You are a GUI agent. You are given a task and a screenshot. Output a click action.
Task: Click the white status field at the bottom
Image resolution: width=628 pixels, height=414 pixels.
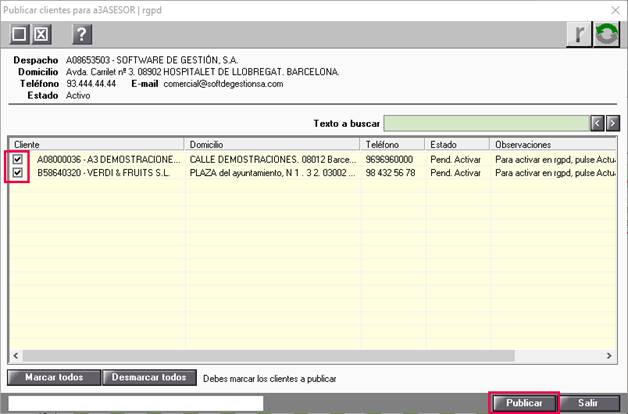pos(136,403)
